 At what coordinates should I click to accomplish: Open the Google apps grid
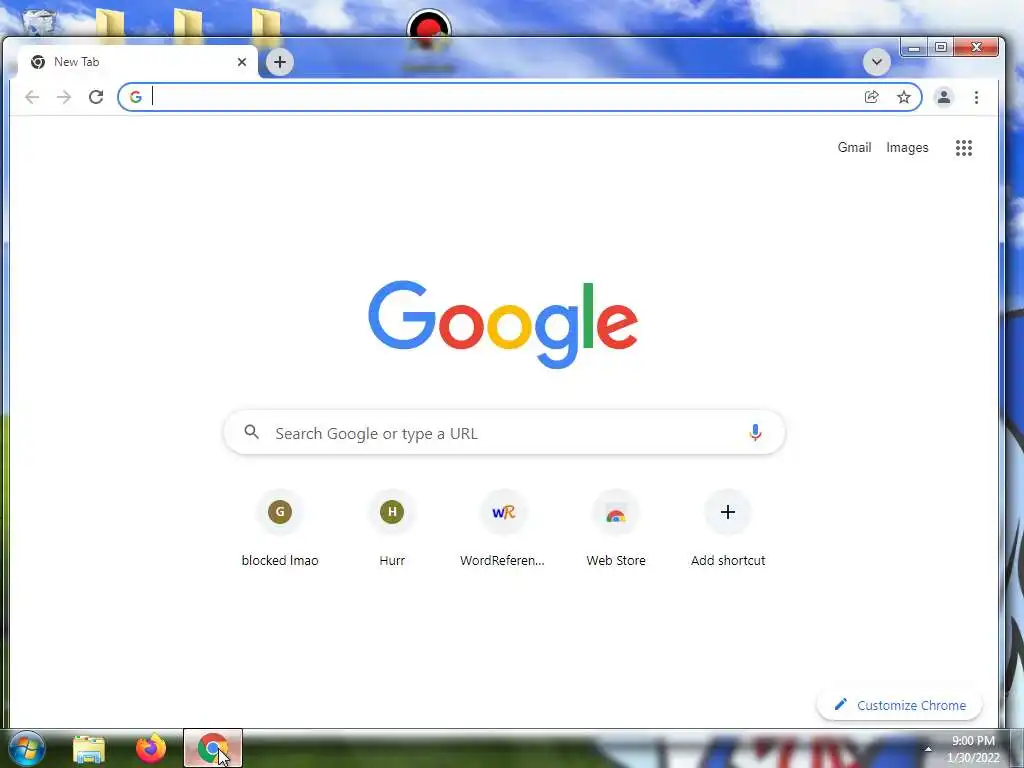964,148
